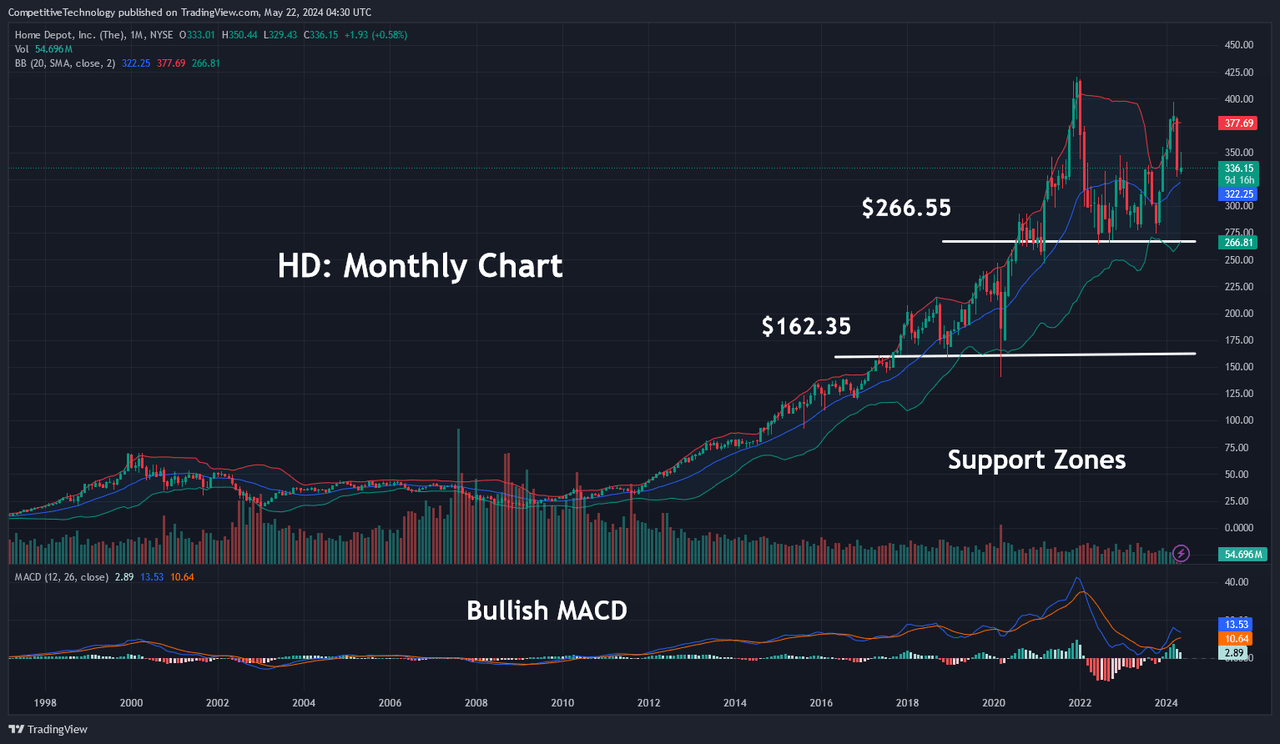Click the 100.00 price scale label
Viewport: 1280px width, 744px height.
point(1238,420)
